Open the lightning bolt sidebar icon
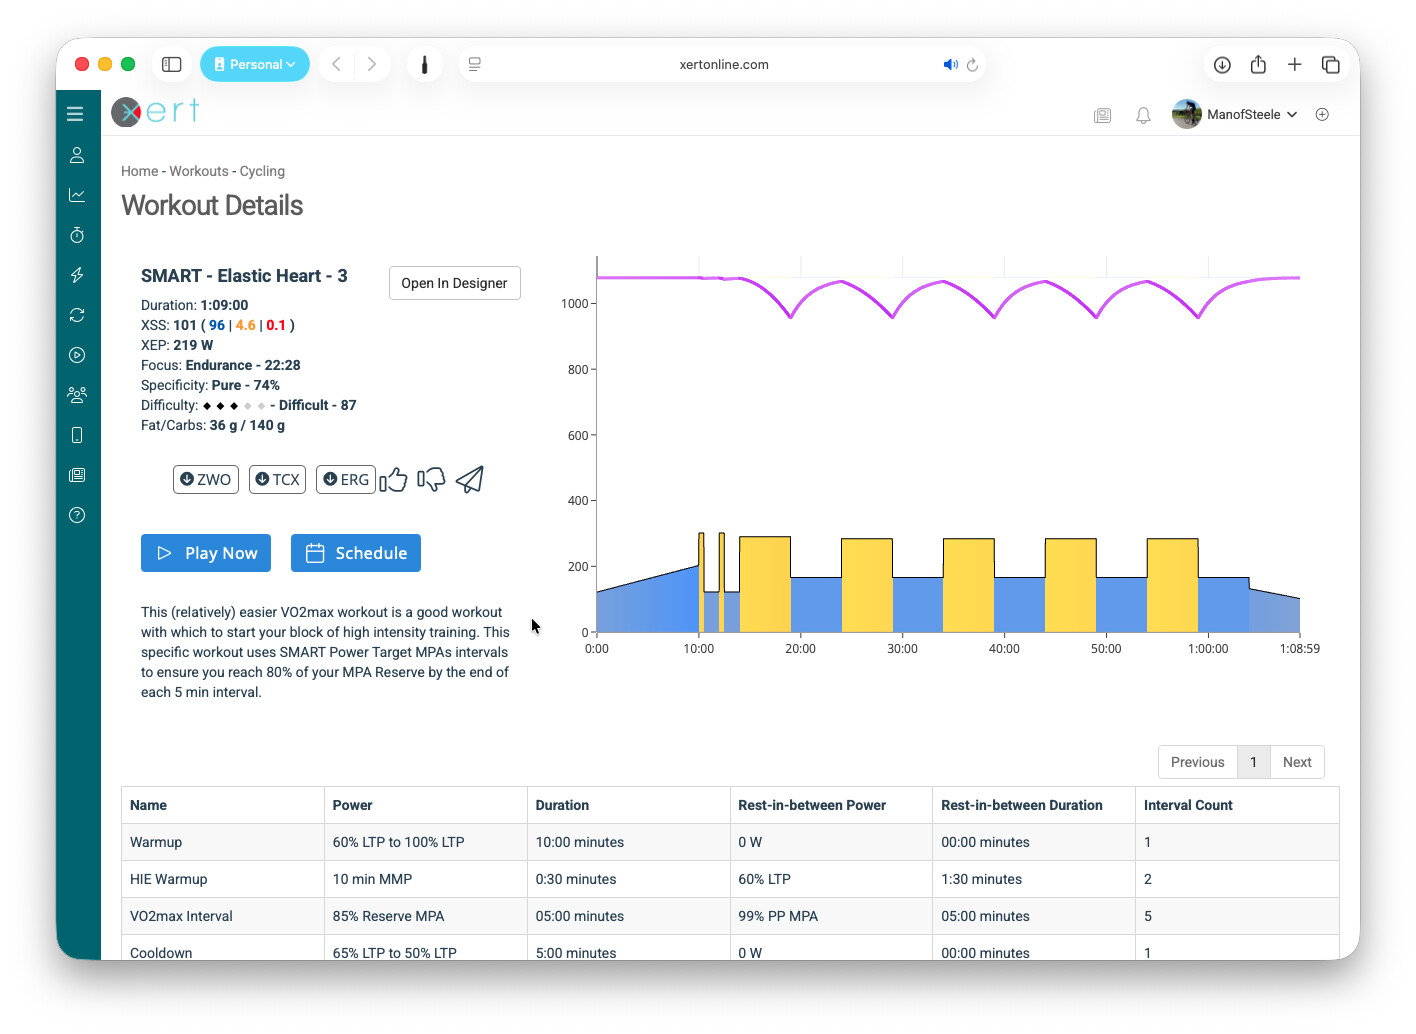Viewport: 1416px width, 1034px height. [x=77, y=275]
